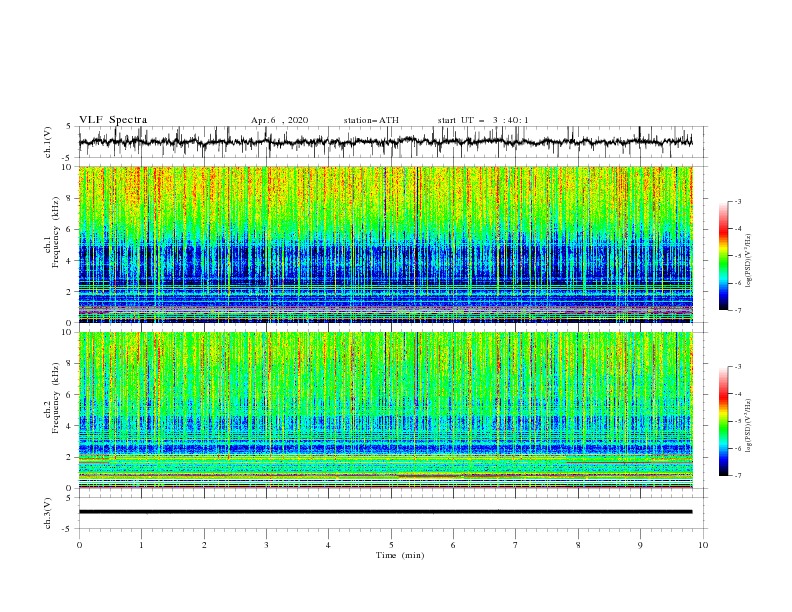Click the "VLF Spectra" title text

pyautogui.click(x=113, y=120)
